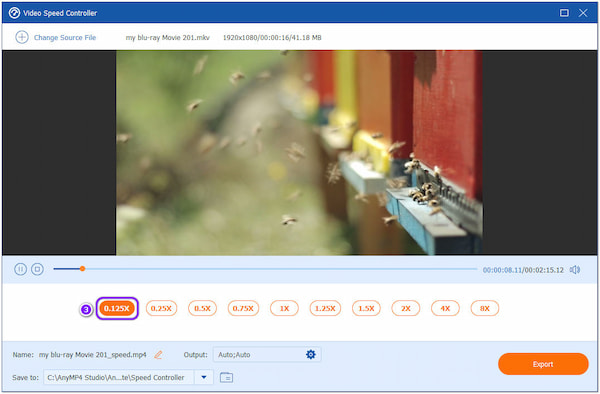Screen dimensions: 600x394
Task: Select 4X speed
Action: point(445,308)
